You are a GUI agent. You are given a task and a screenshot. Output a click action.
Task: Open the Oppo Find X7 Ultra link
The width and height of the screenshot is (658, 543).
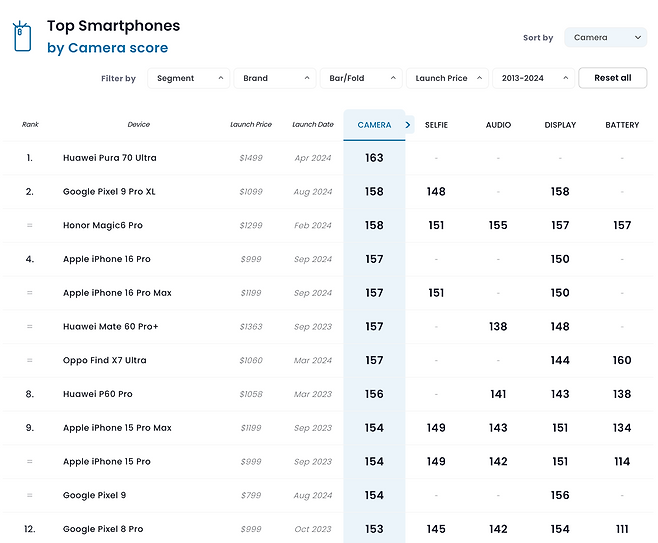click(104, 360)
